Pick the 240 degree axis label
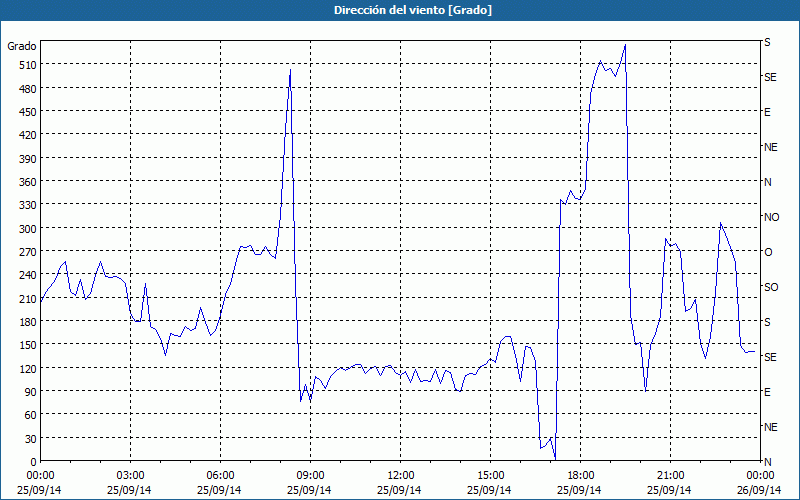The width and height of the screenshot is (800, 500). click(x=28, y=276)
